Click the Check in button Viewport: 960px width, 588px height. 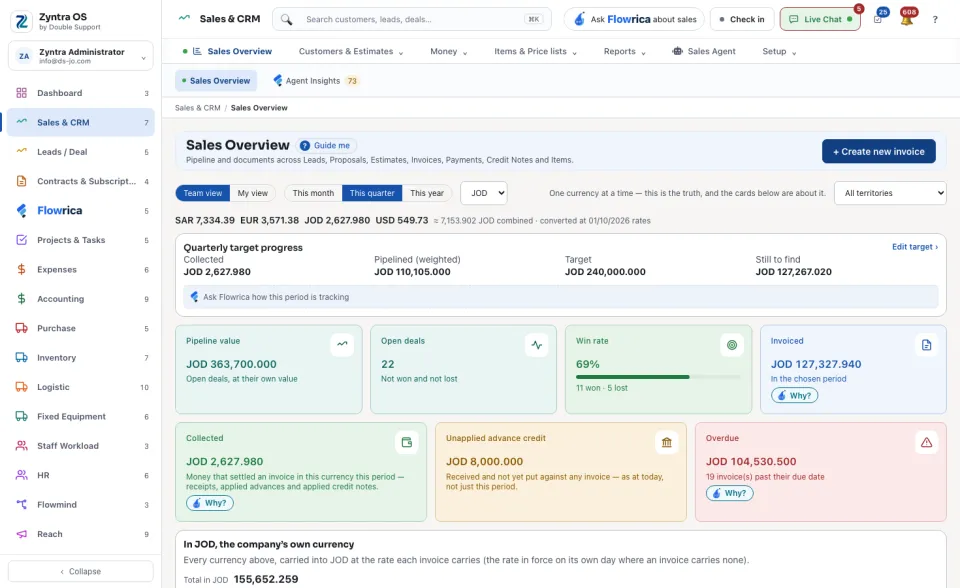point(742,20)
